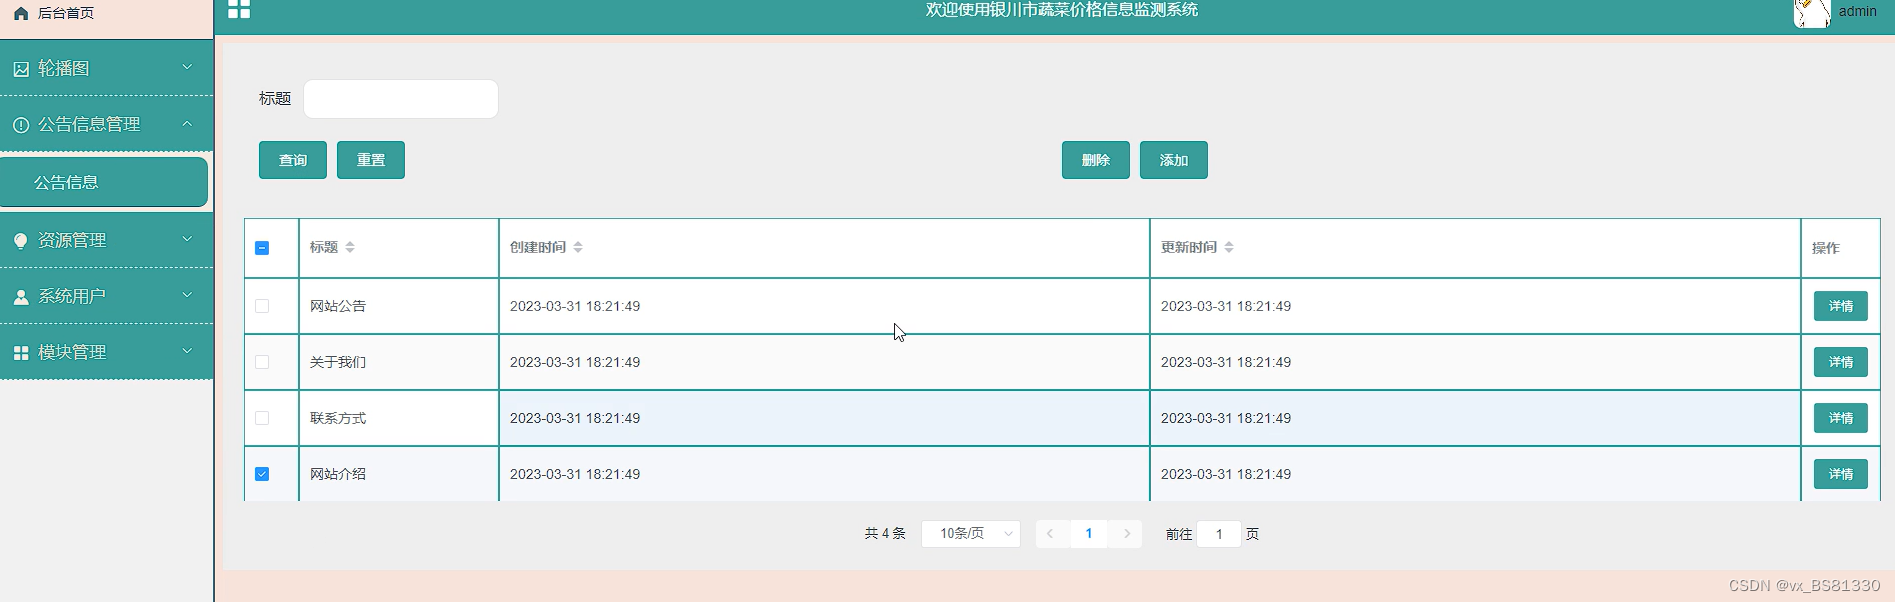Expand the 轮播图 menu chevron
This screenshot has width=1895, height=602.
(187, 67)
